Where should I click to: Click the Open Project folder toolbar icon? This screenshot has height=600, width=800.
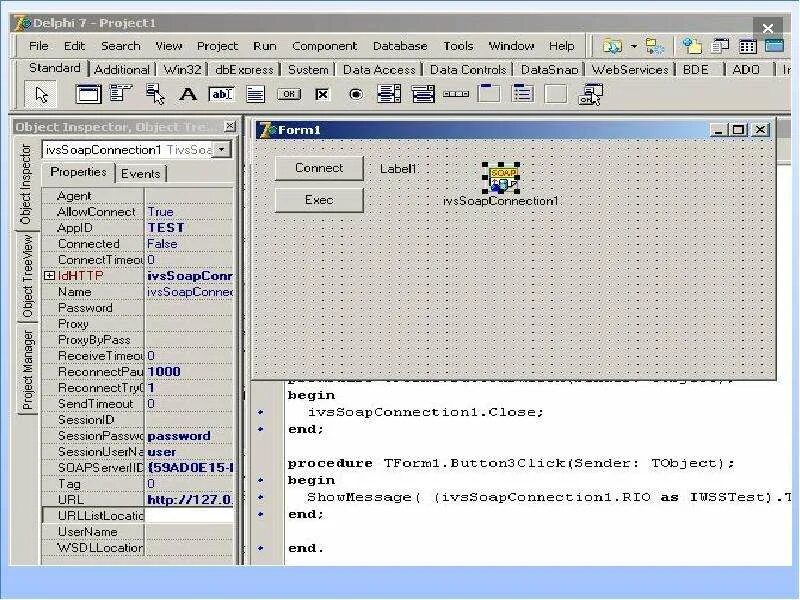pos(612,46)
